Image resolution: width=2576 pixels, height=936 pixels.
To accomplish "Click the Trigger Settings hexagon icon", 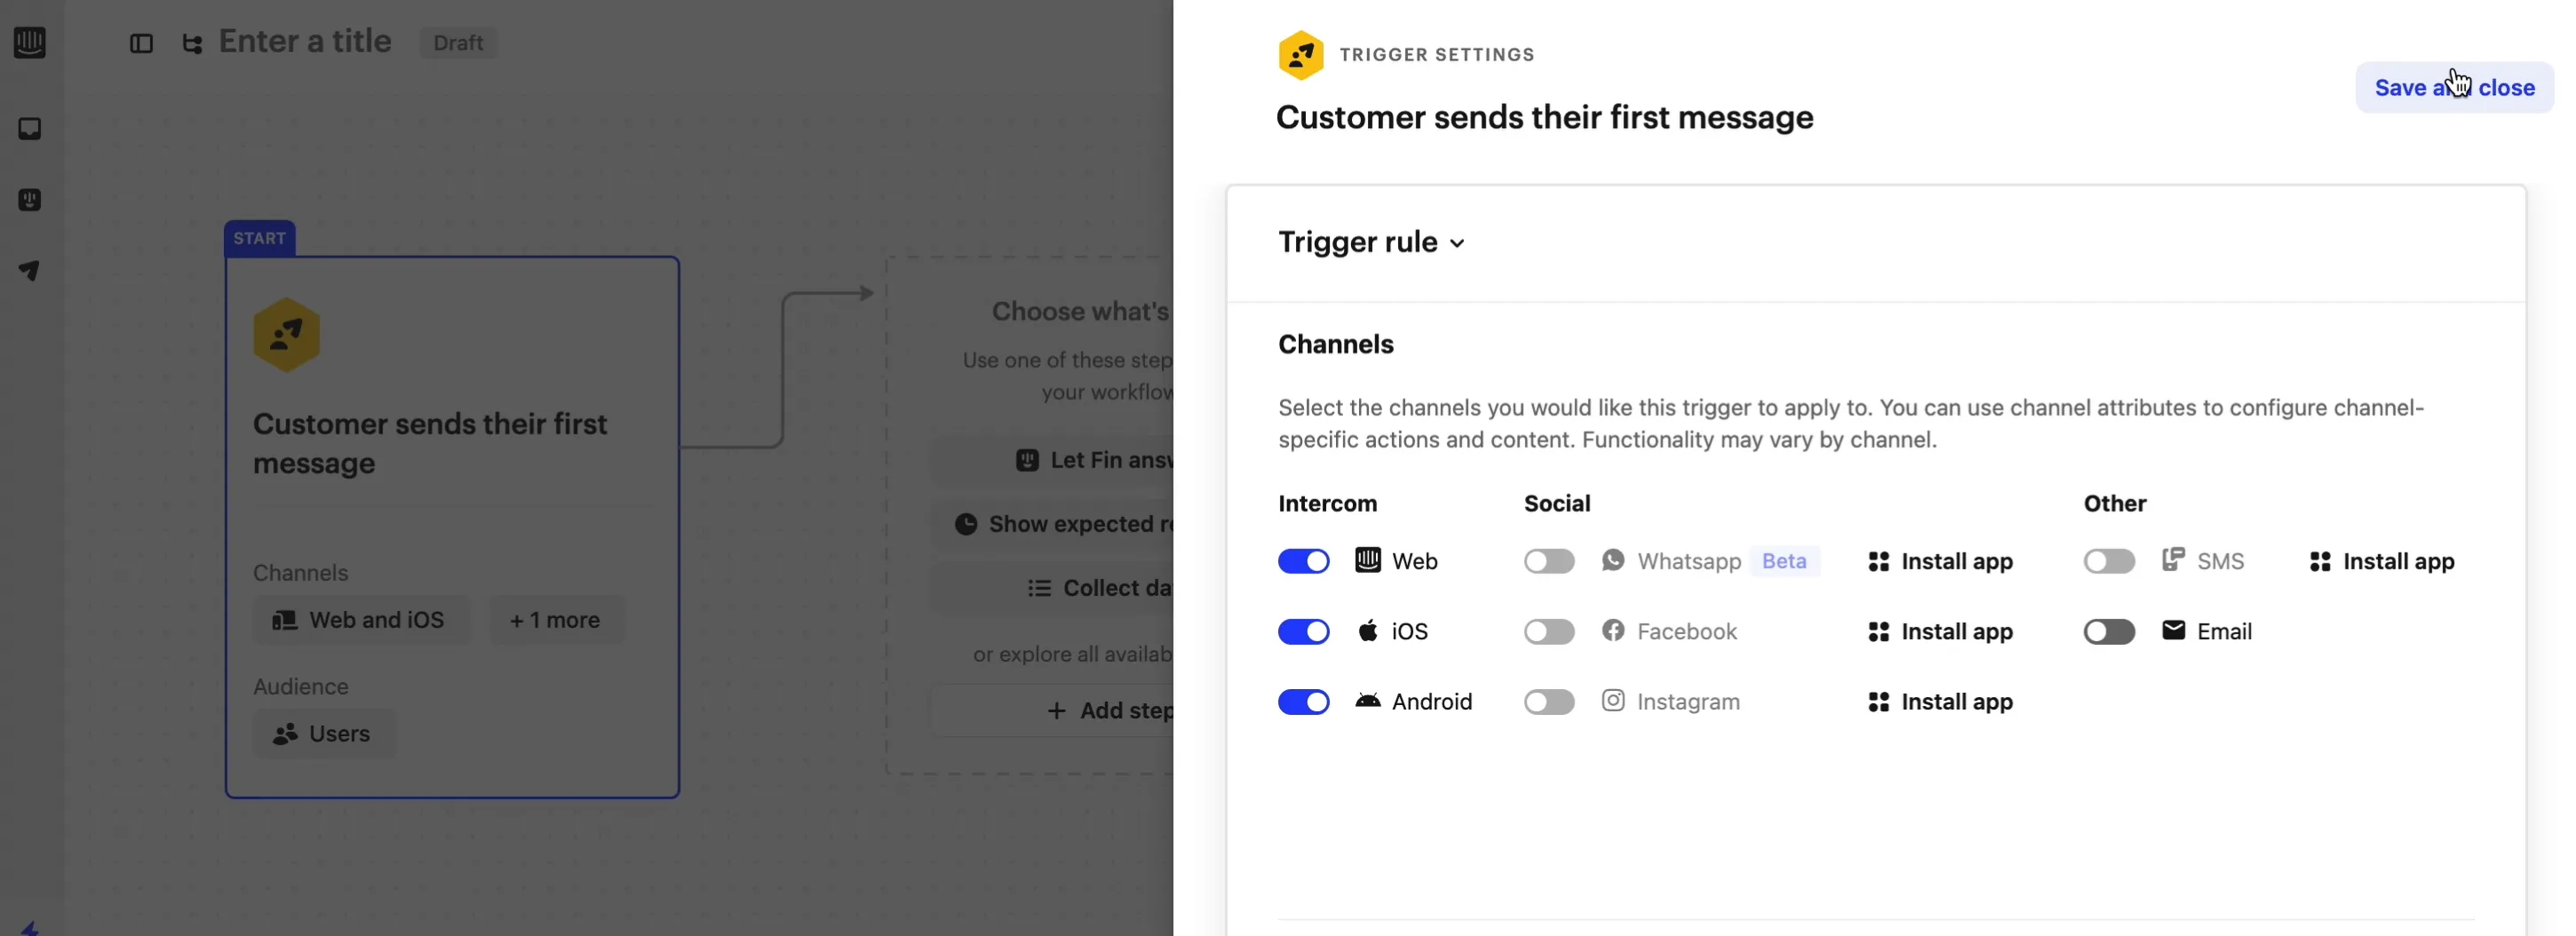I will coord(1300,55).
